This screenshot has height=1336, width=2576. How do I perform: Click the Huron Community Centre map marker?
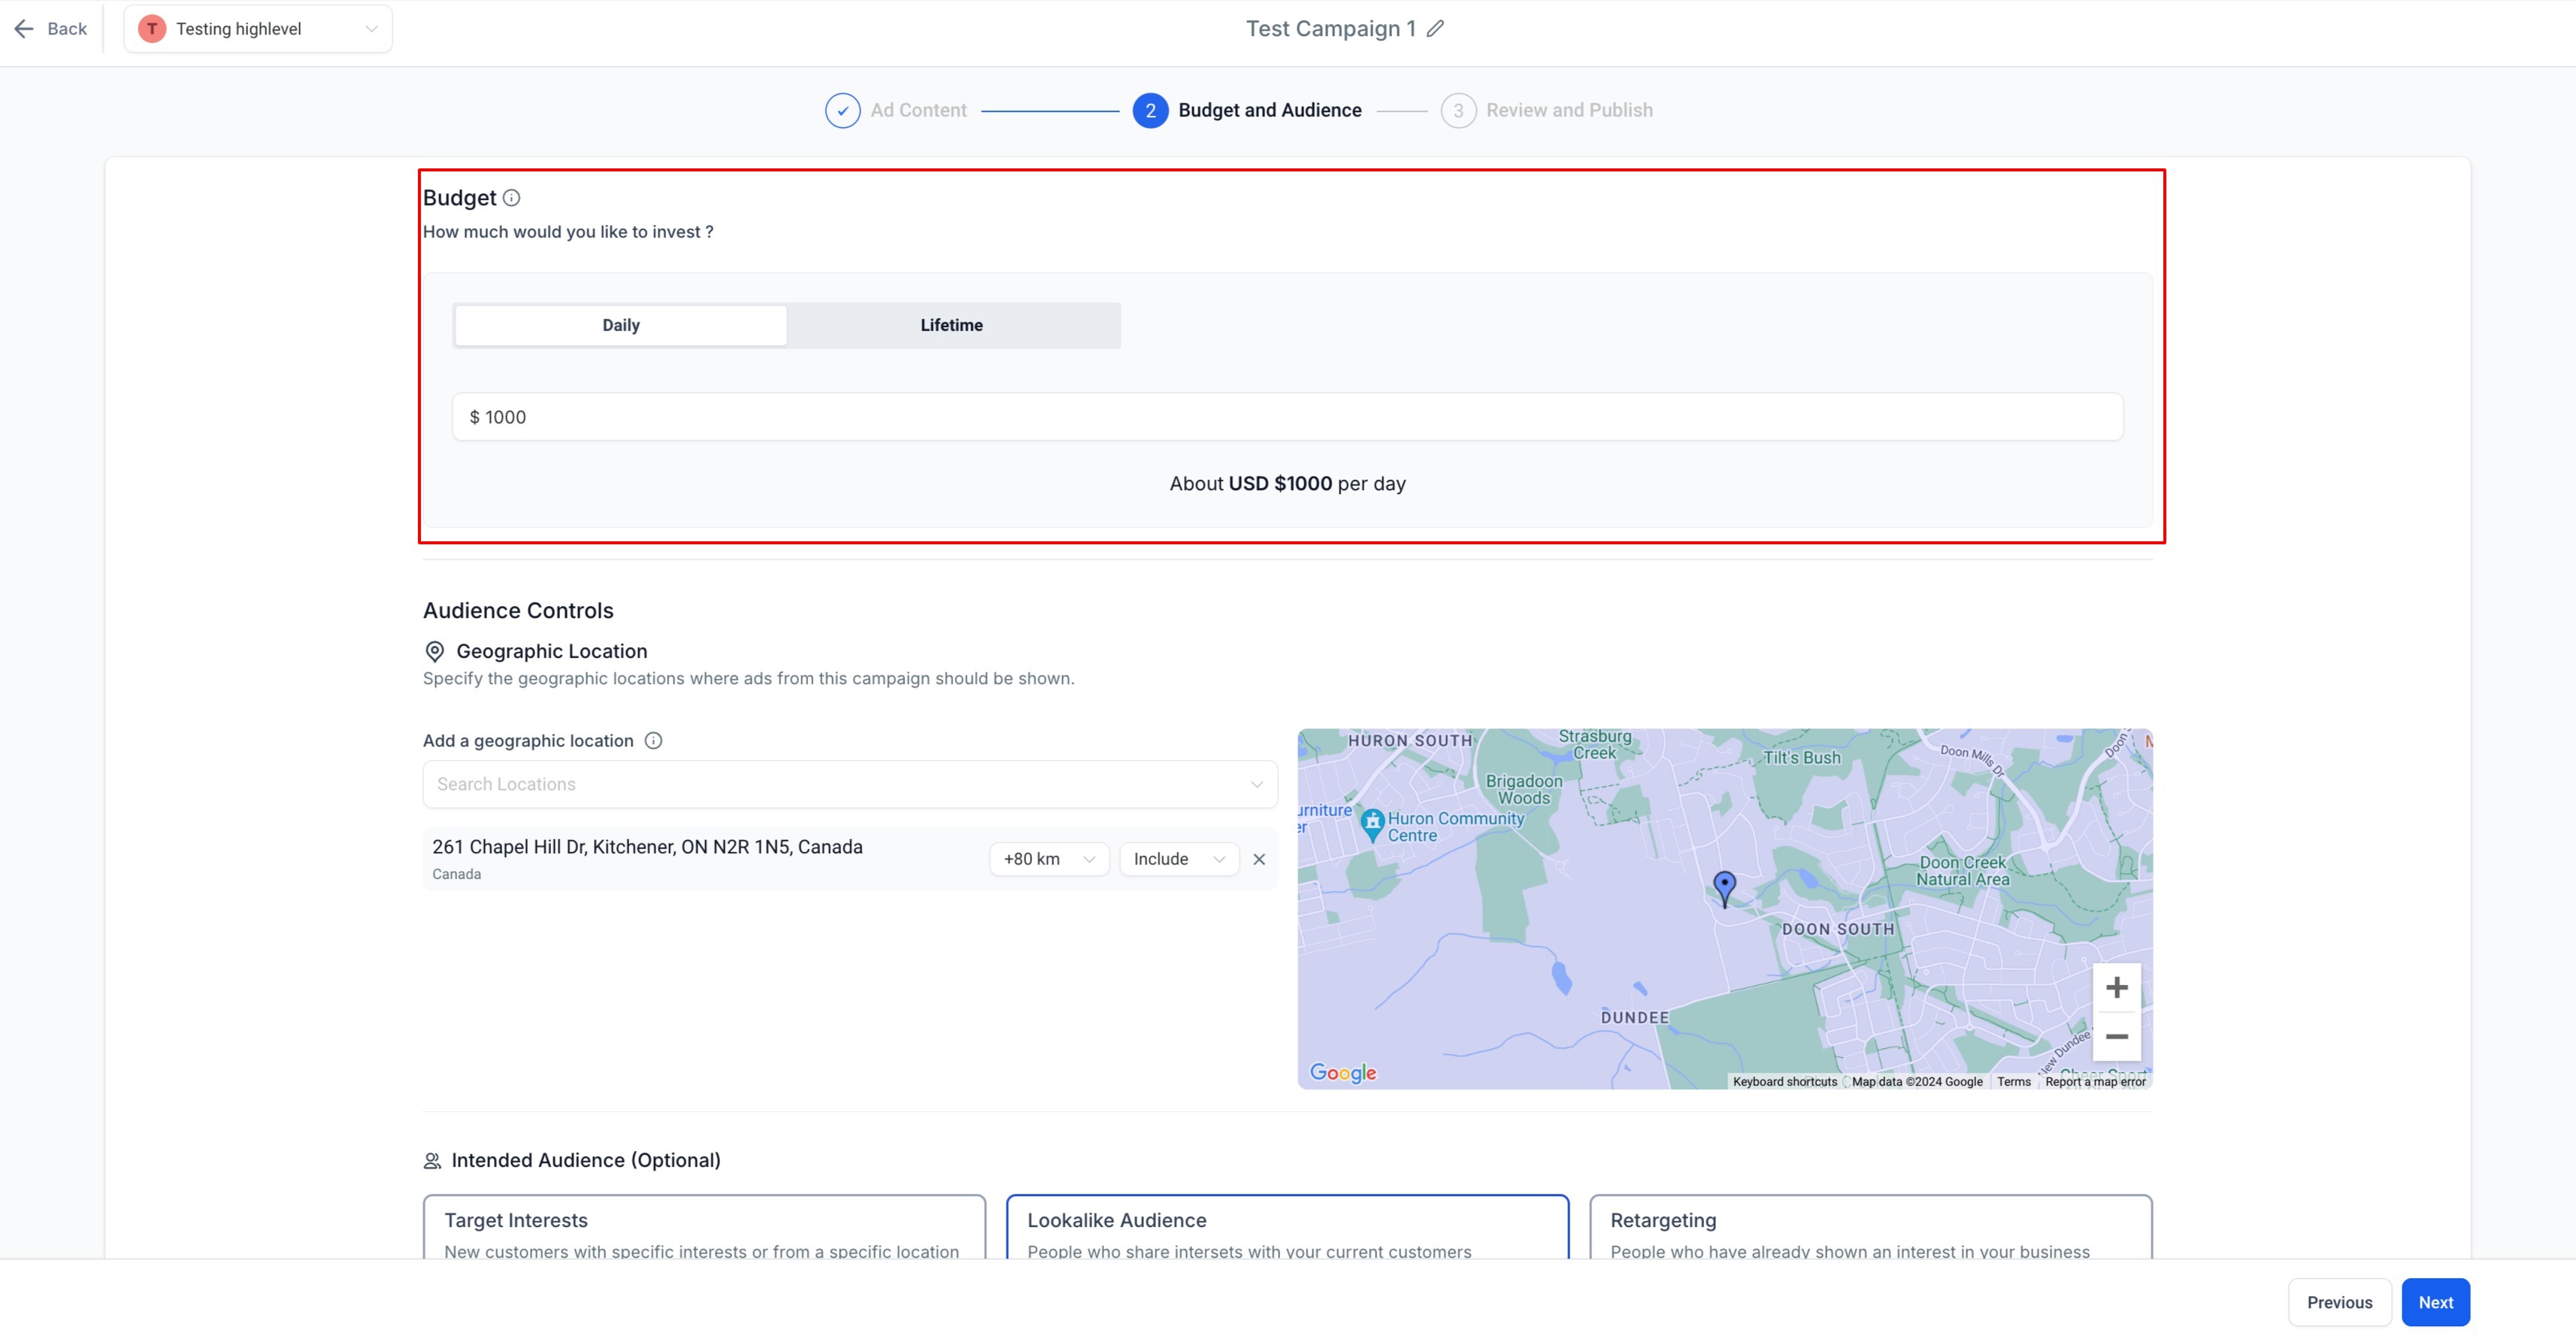pos(1373,823)
